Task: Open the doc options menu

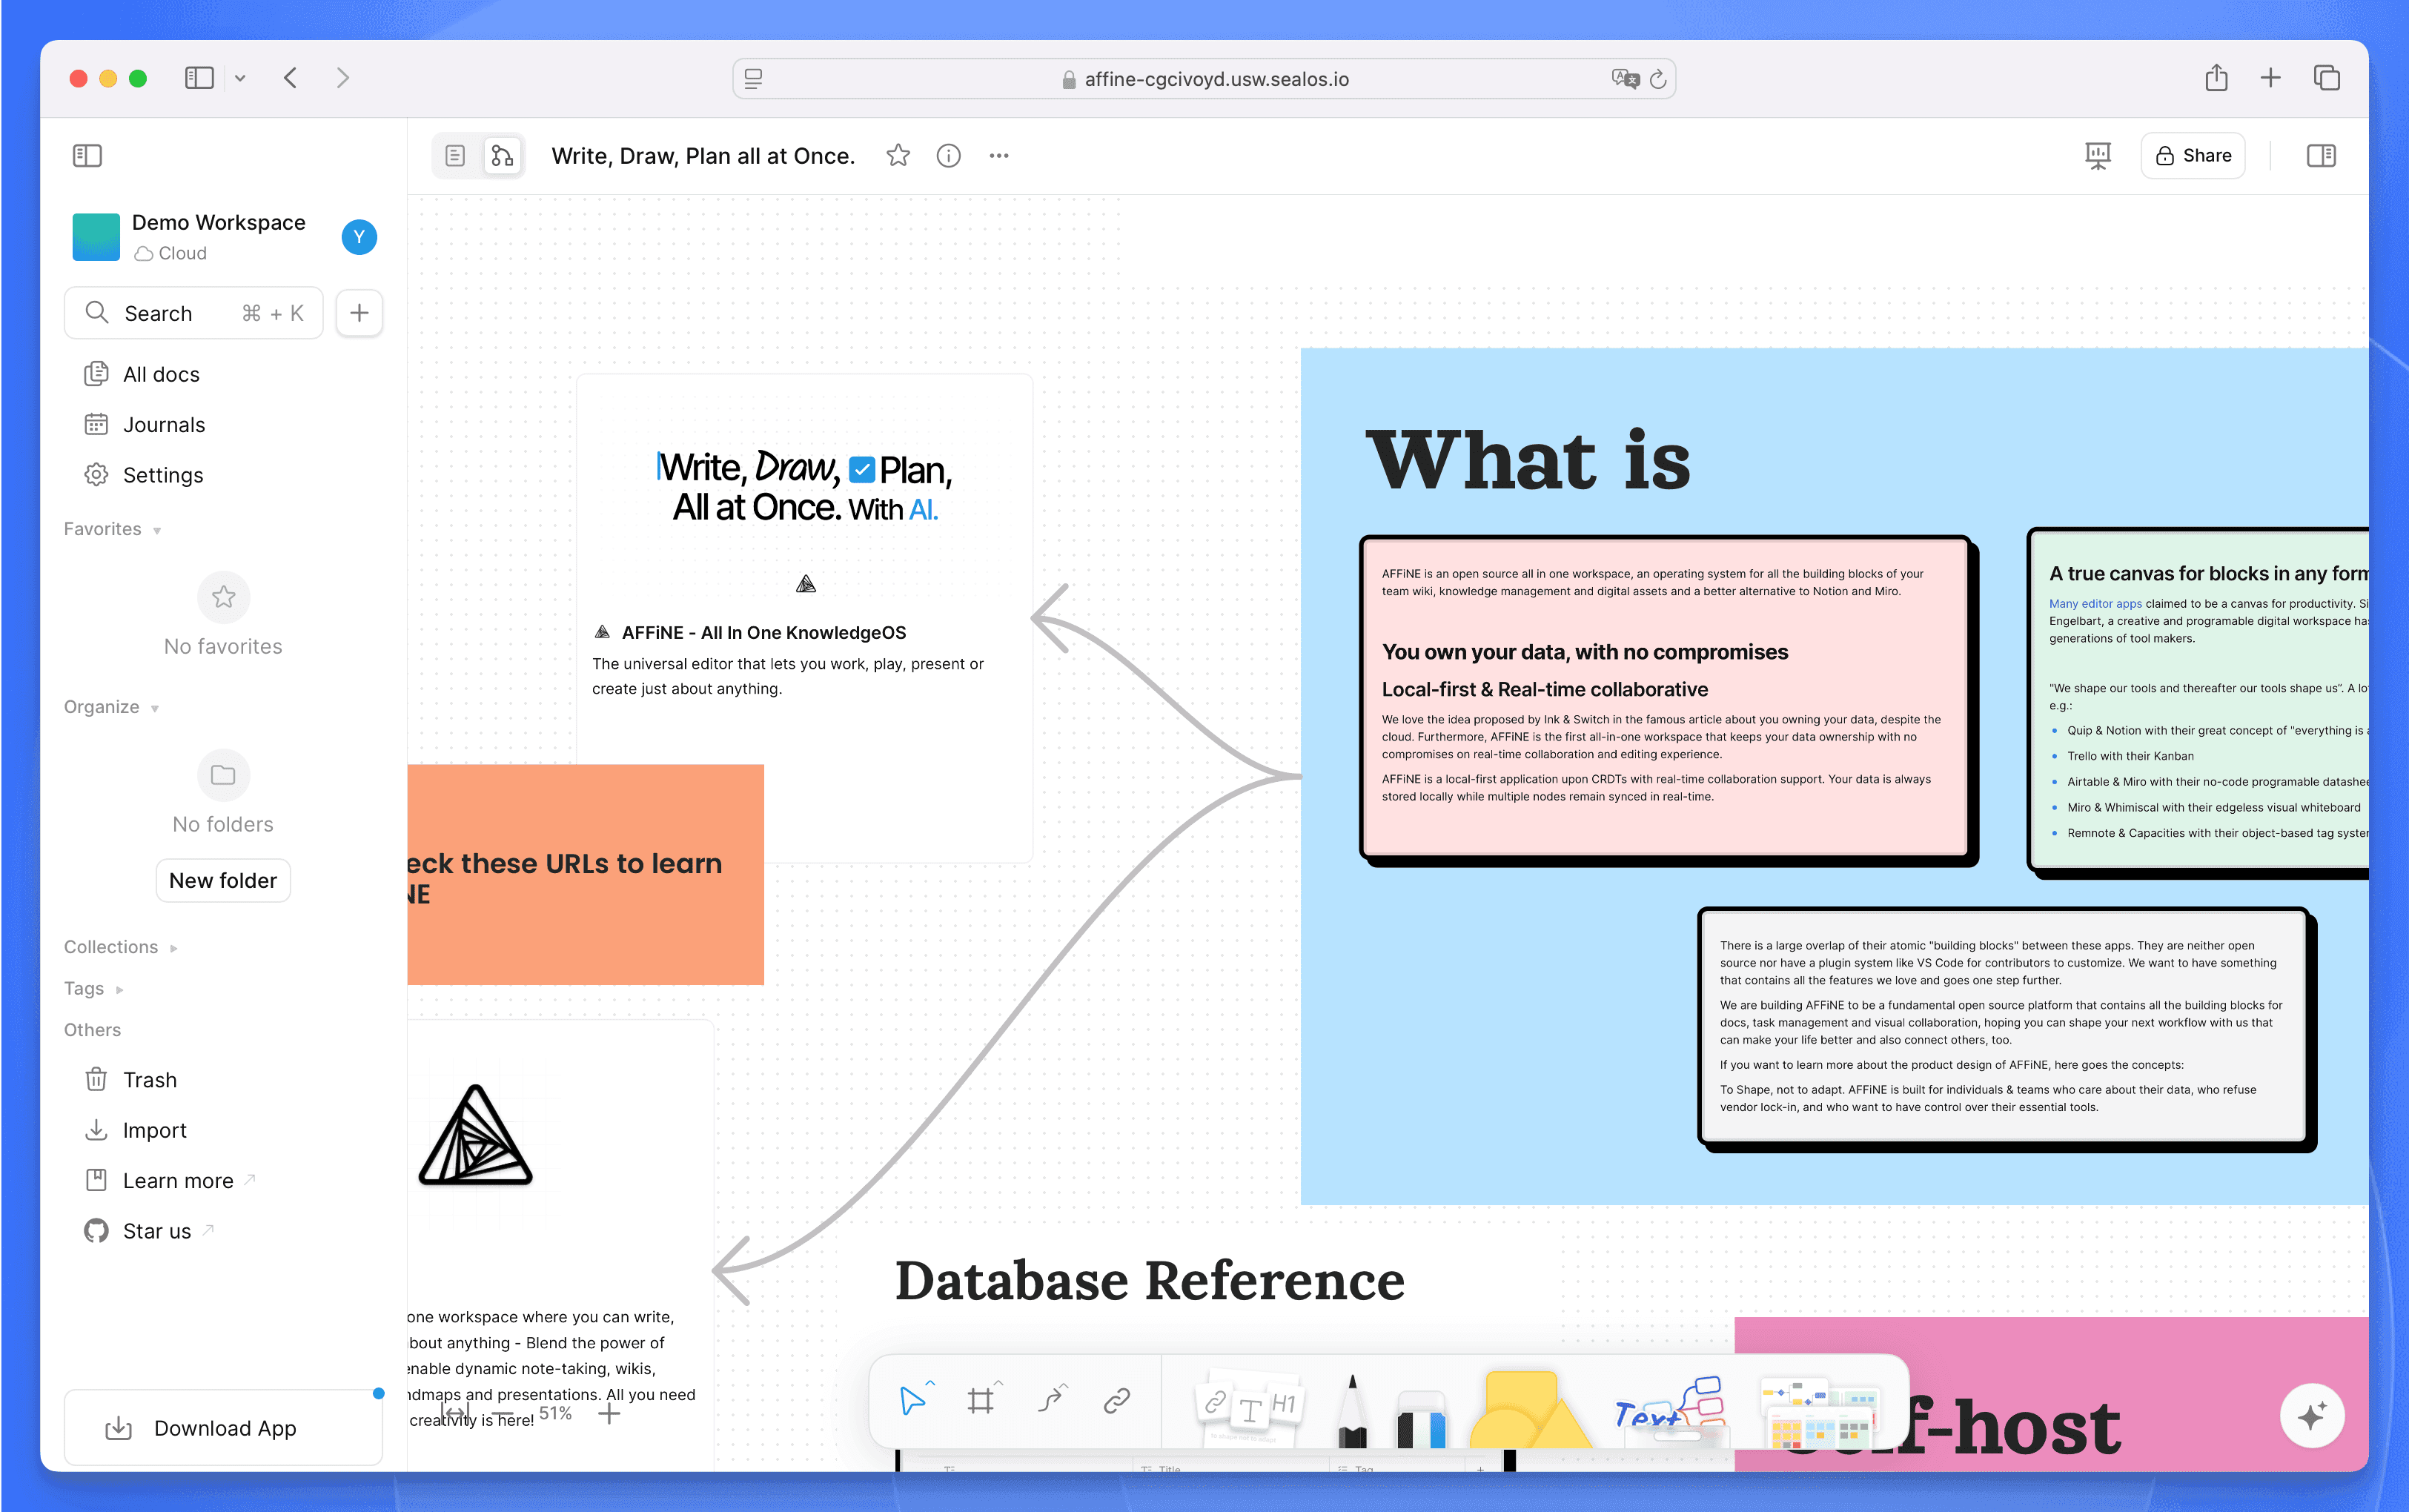Action: click(997, 155)
